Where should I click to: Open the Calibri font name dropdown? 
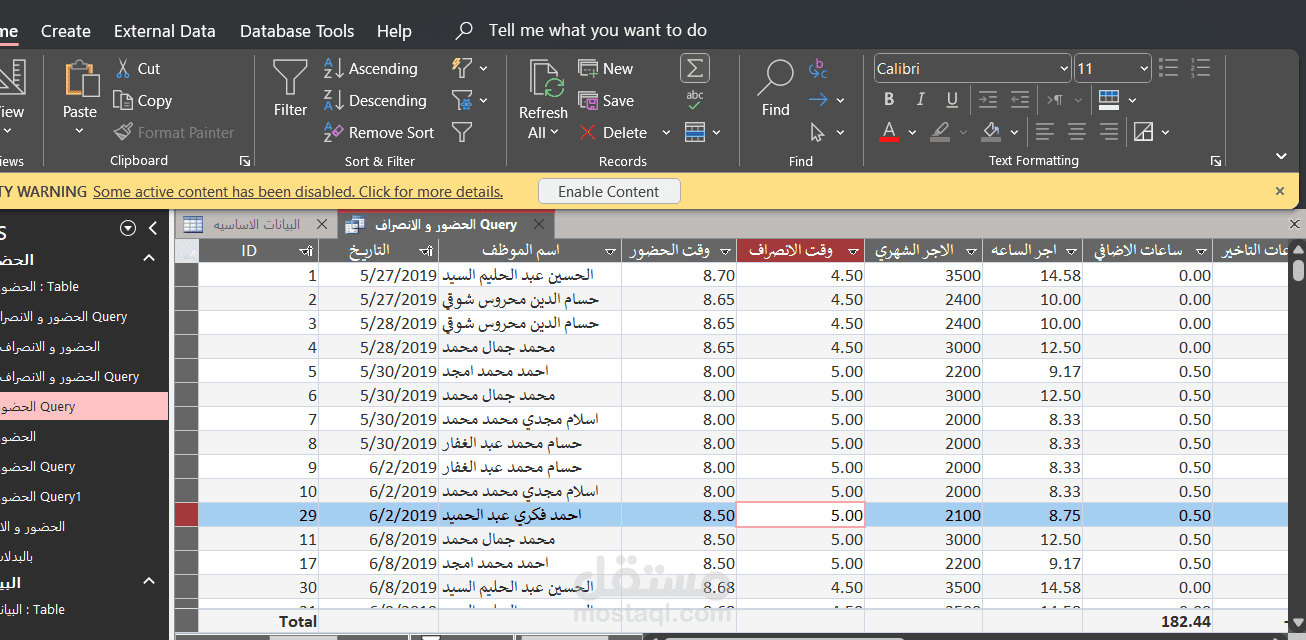pyautogui.click(x=1063, y=69)
